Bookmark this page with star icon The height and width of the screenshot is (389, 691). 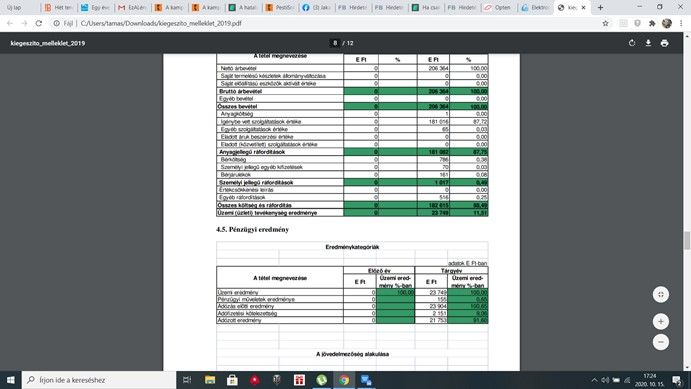606,23
